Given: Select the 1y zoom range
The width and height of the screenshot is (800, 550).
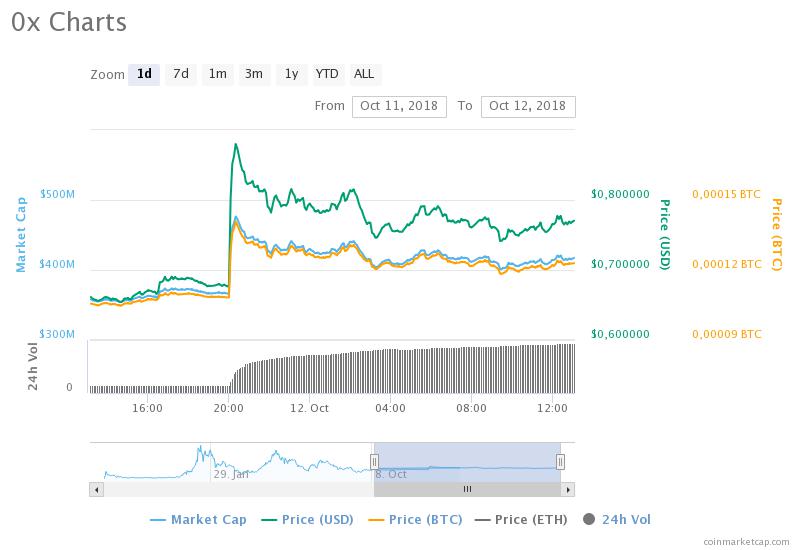Looking at the screenshot, I should pos(291,74).
